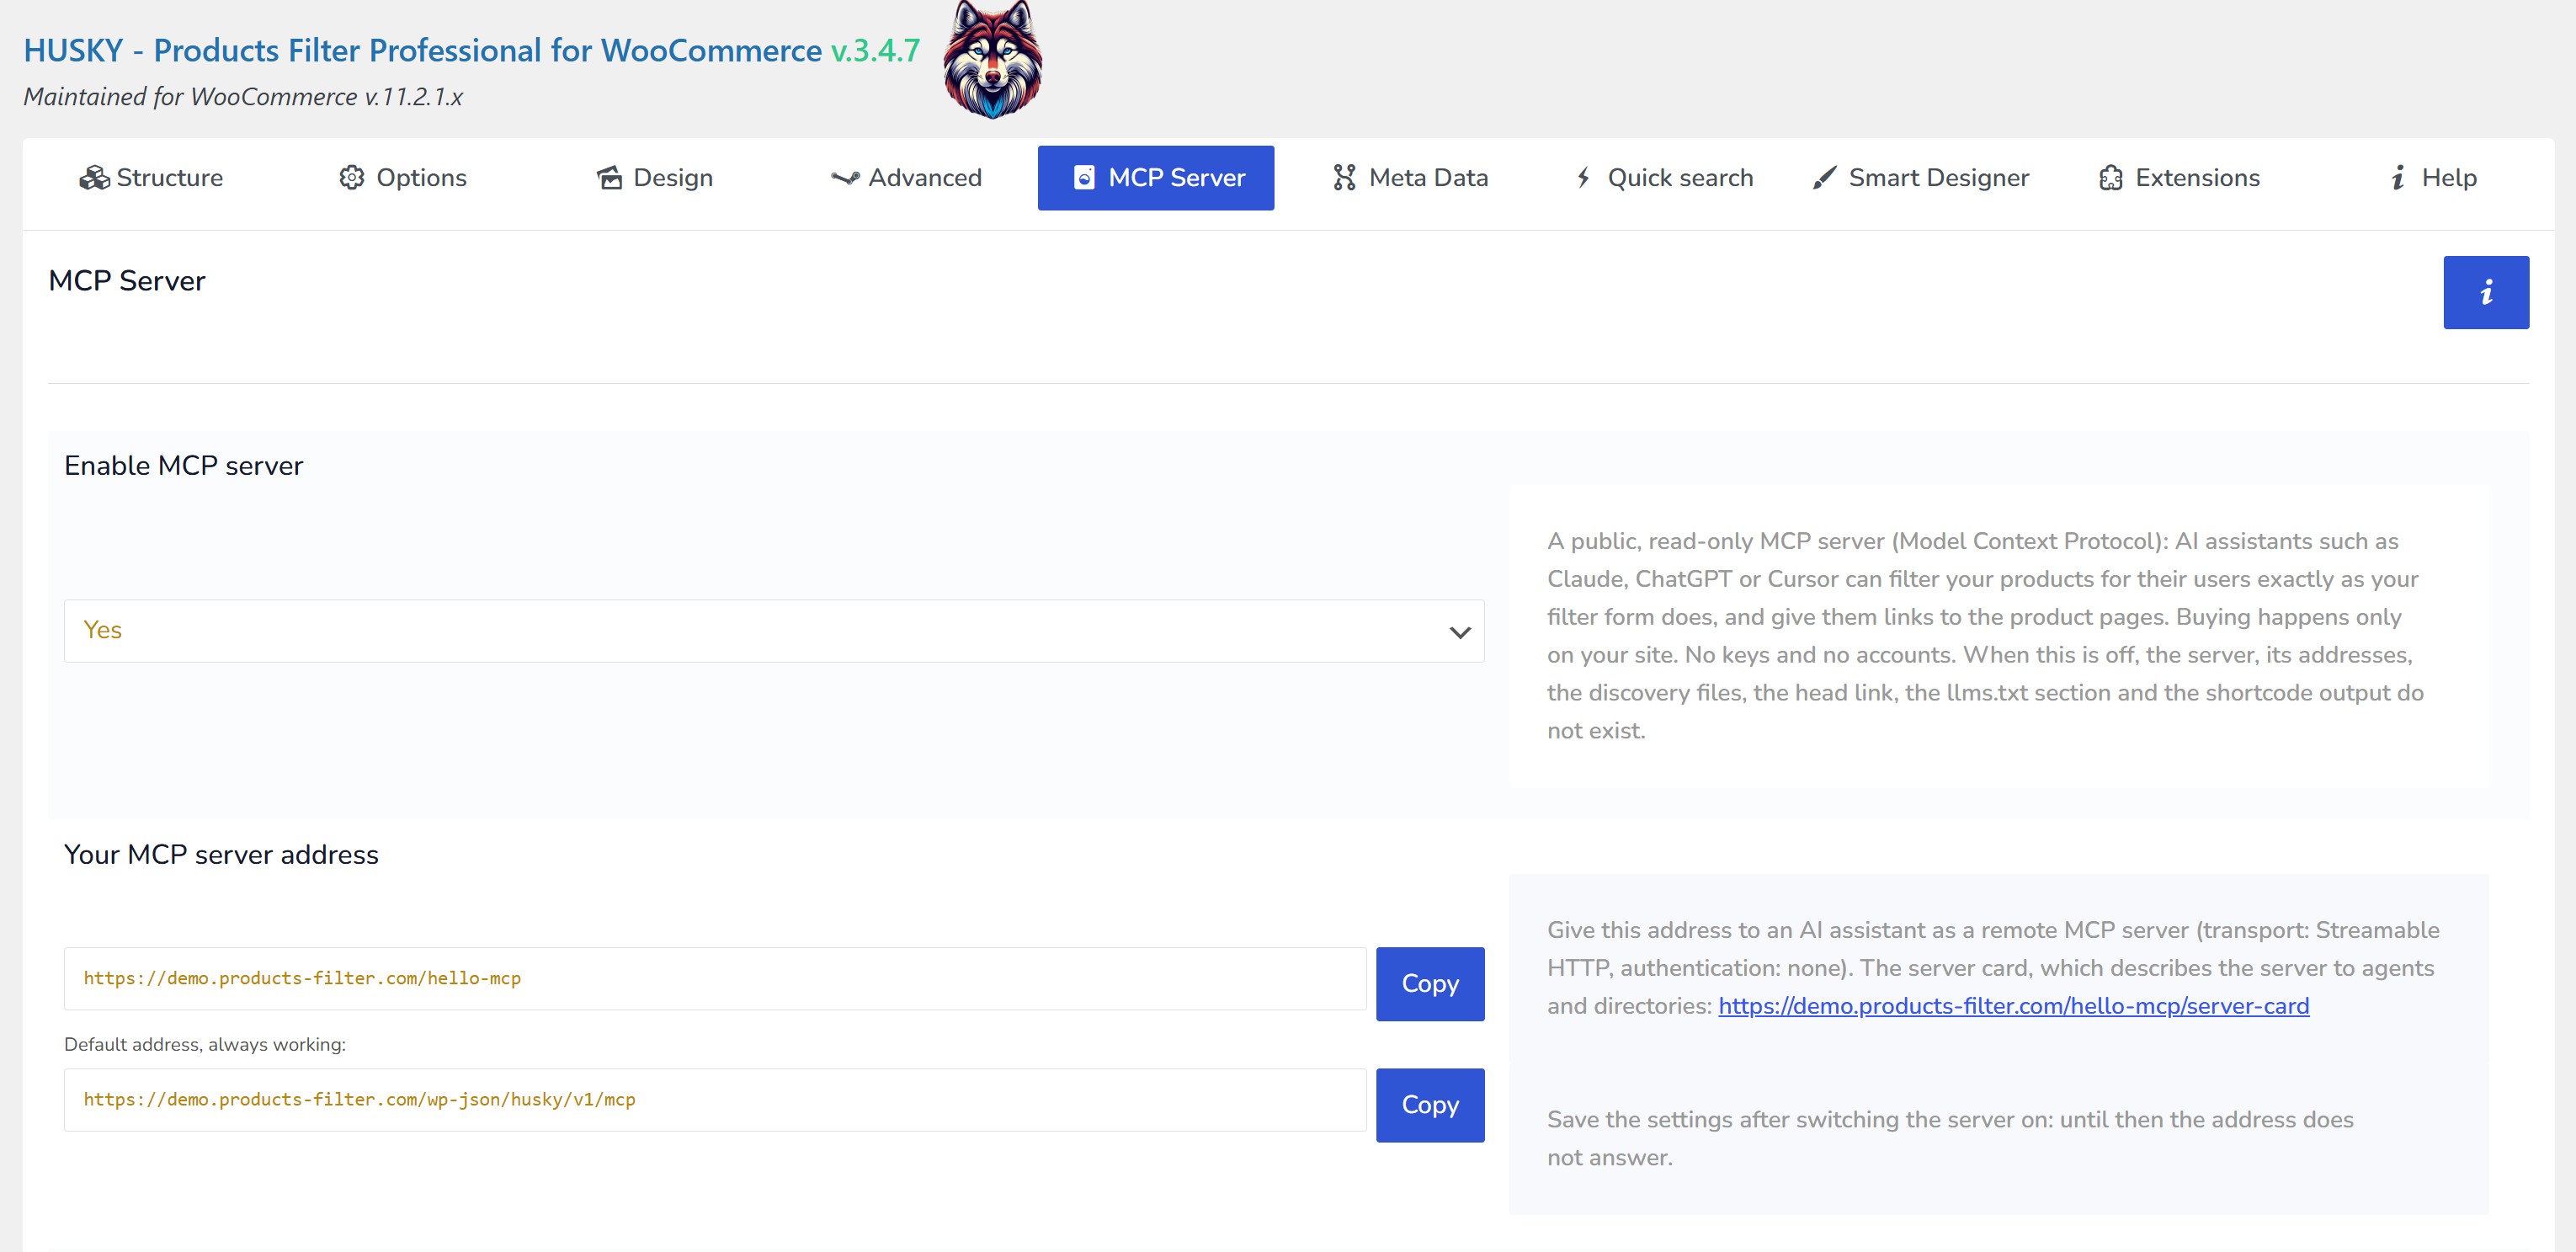
Task: Go to the Smart Designer tab
Action: click(x=1921, y=178)
